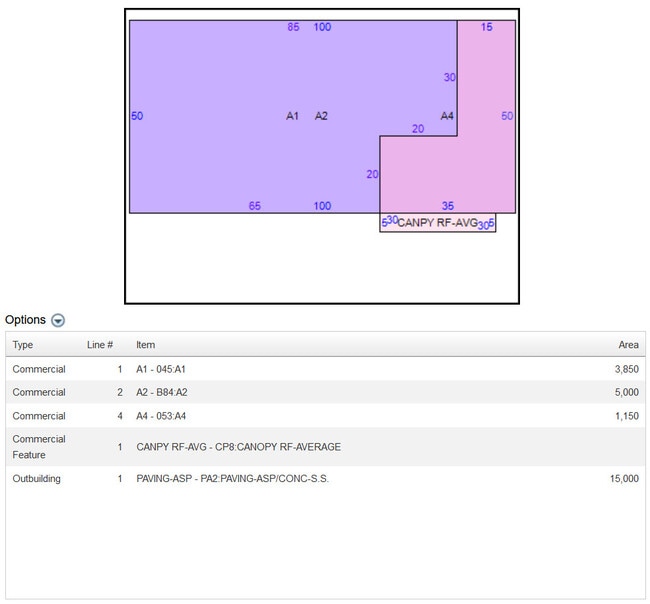
Task: Expand the Options dropdown arrow
Action: [x=58, y=320]
